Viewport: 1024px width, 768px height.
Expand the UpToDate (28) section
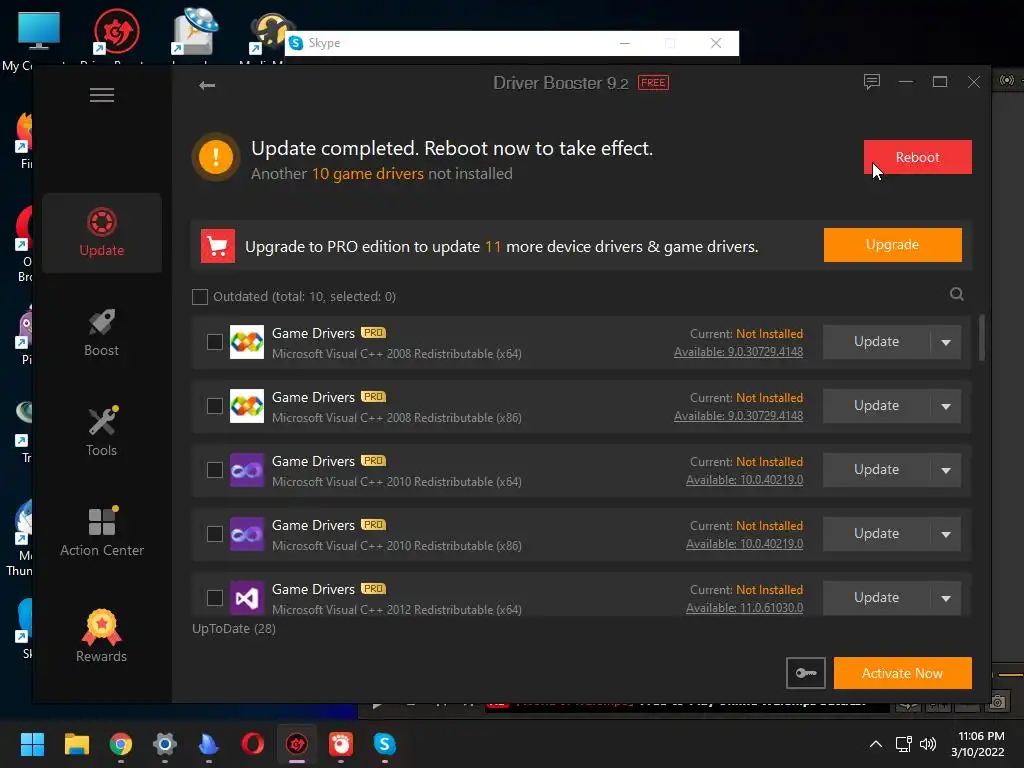coord(234,629)
